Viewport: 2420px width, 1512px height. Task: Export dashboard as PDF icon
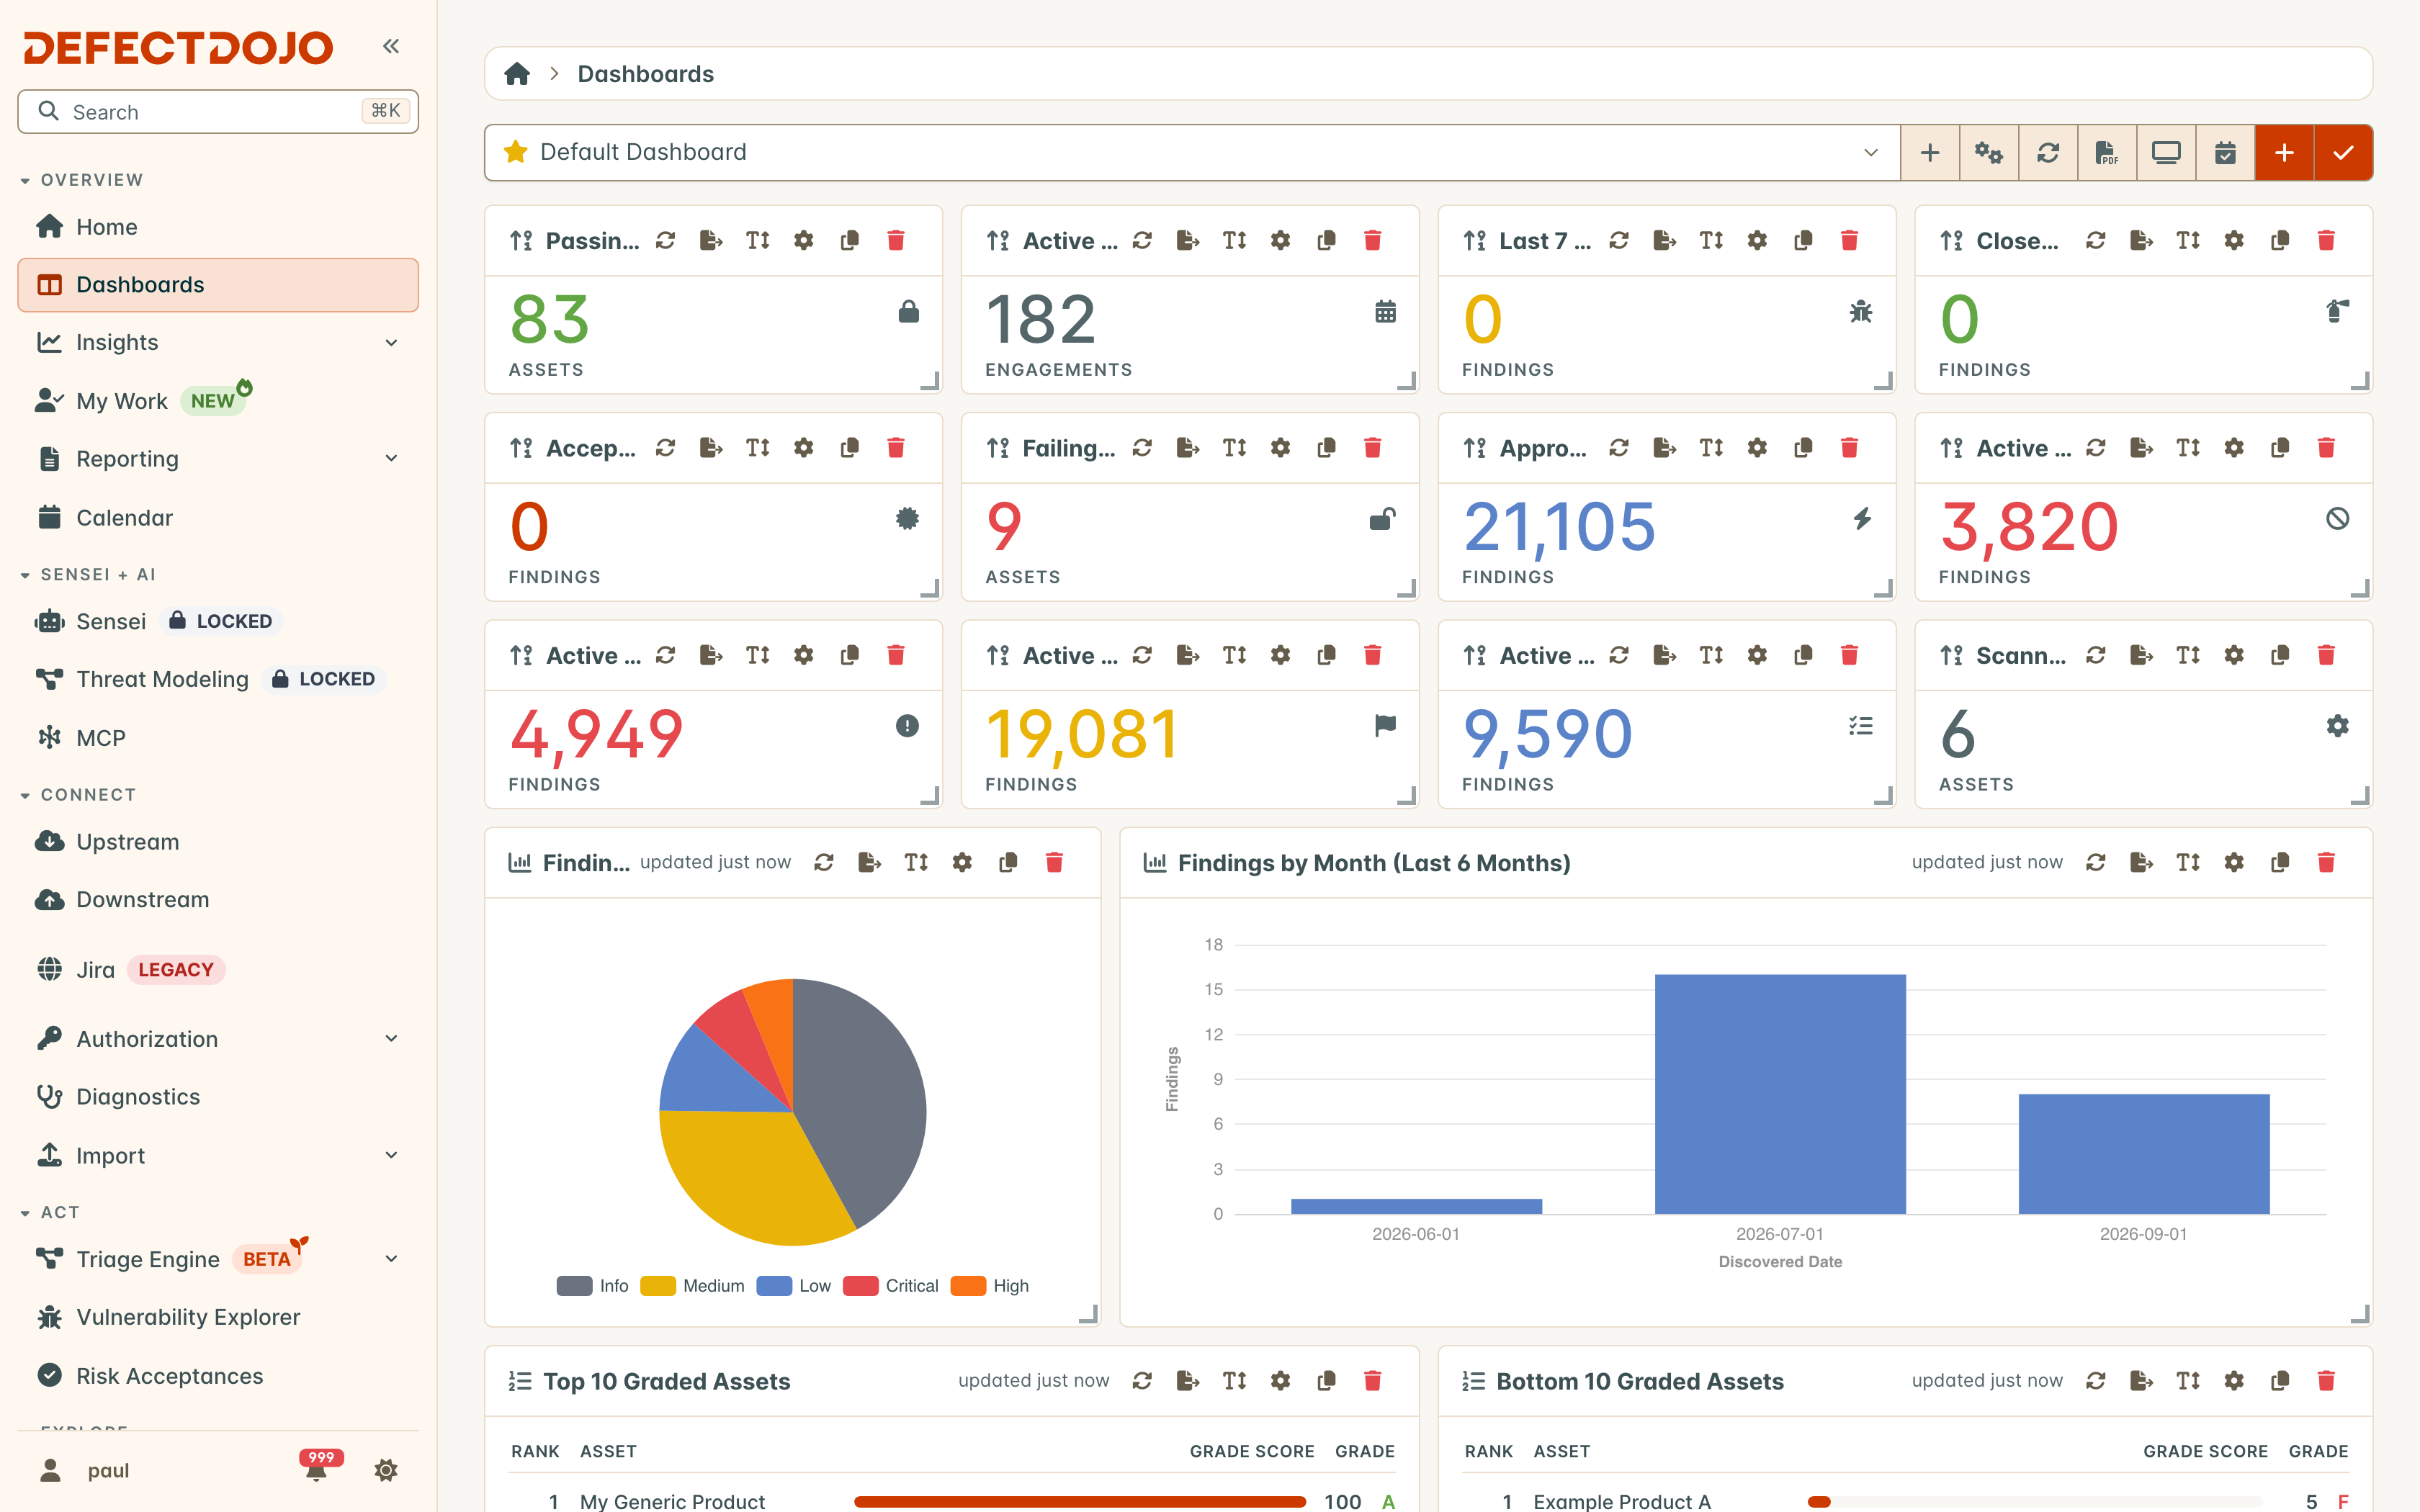(x=2107, y=153)
